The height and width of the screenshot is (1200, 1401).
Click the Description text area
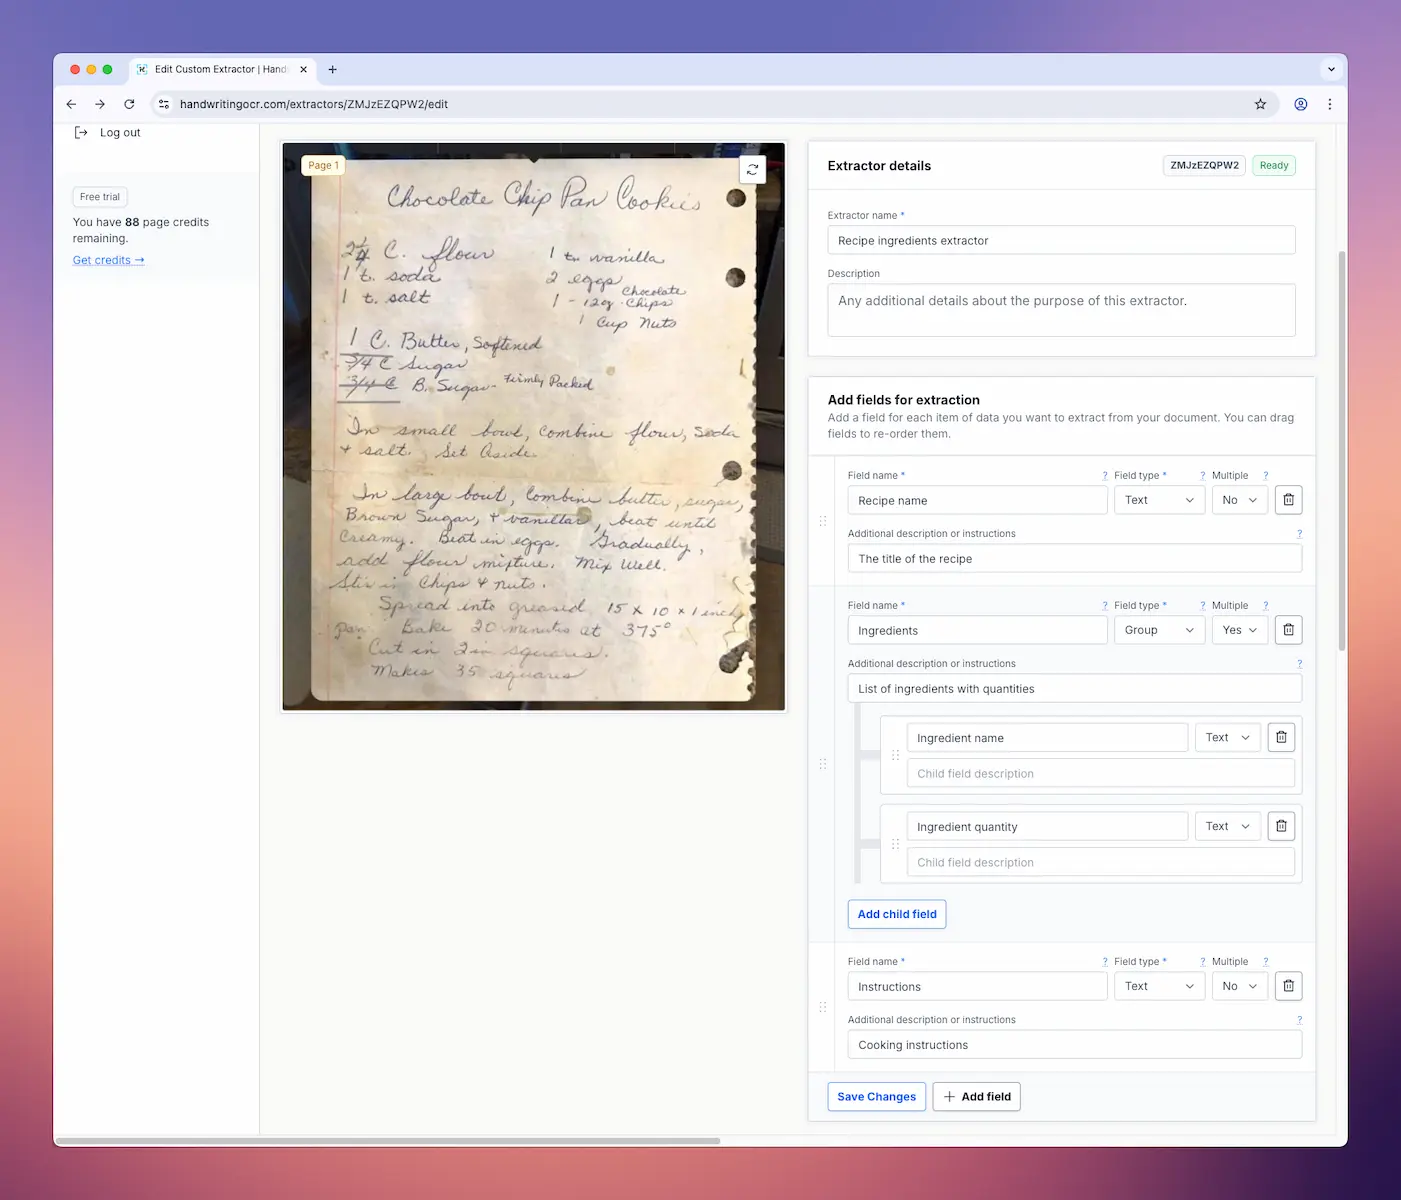(1061, 309)
